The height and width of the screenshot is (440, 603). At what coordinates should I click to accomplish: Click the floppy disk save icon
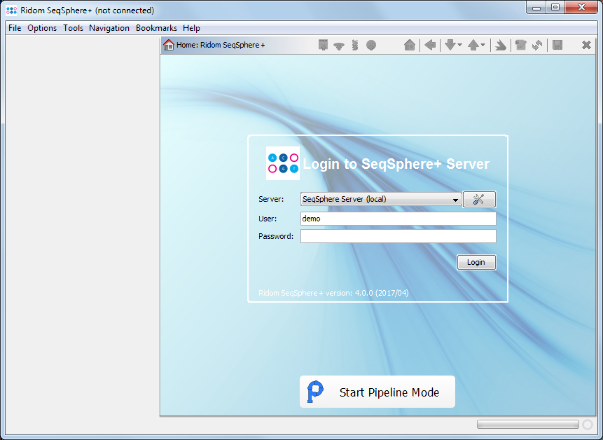(x=557, y=45)
